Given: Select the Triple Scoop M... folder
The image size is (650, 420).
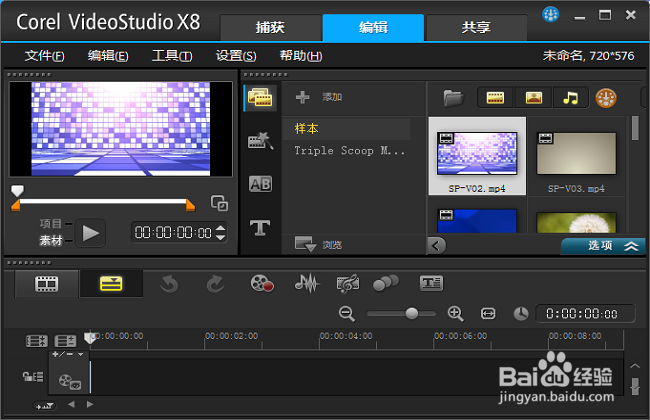Looking at the screenshot, I should (349, 151).
